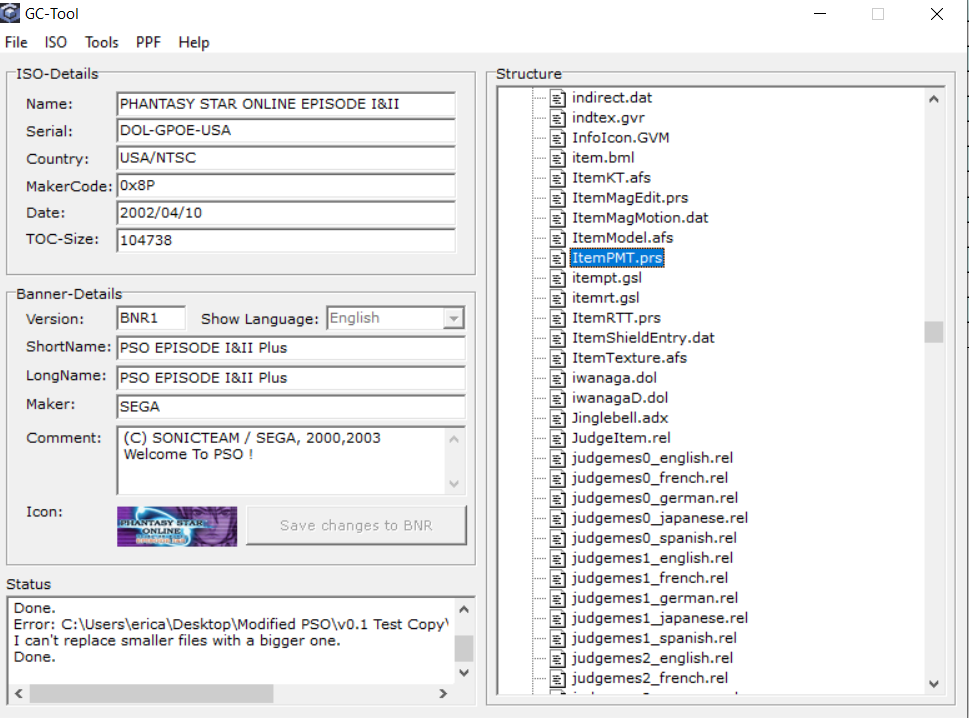Select the ItemKT.afs file icon
Screen dimensions: 969x718
coord(557,179)
